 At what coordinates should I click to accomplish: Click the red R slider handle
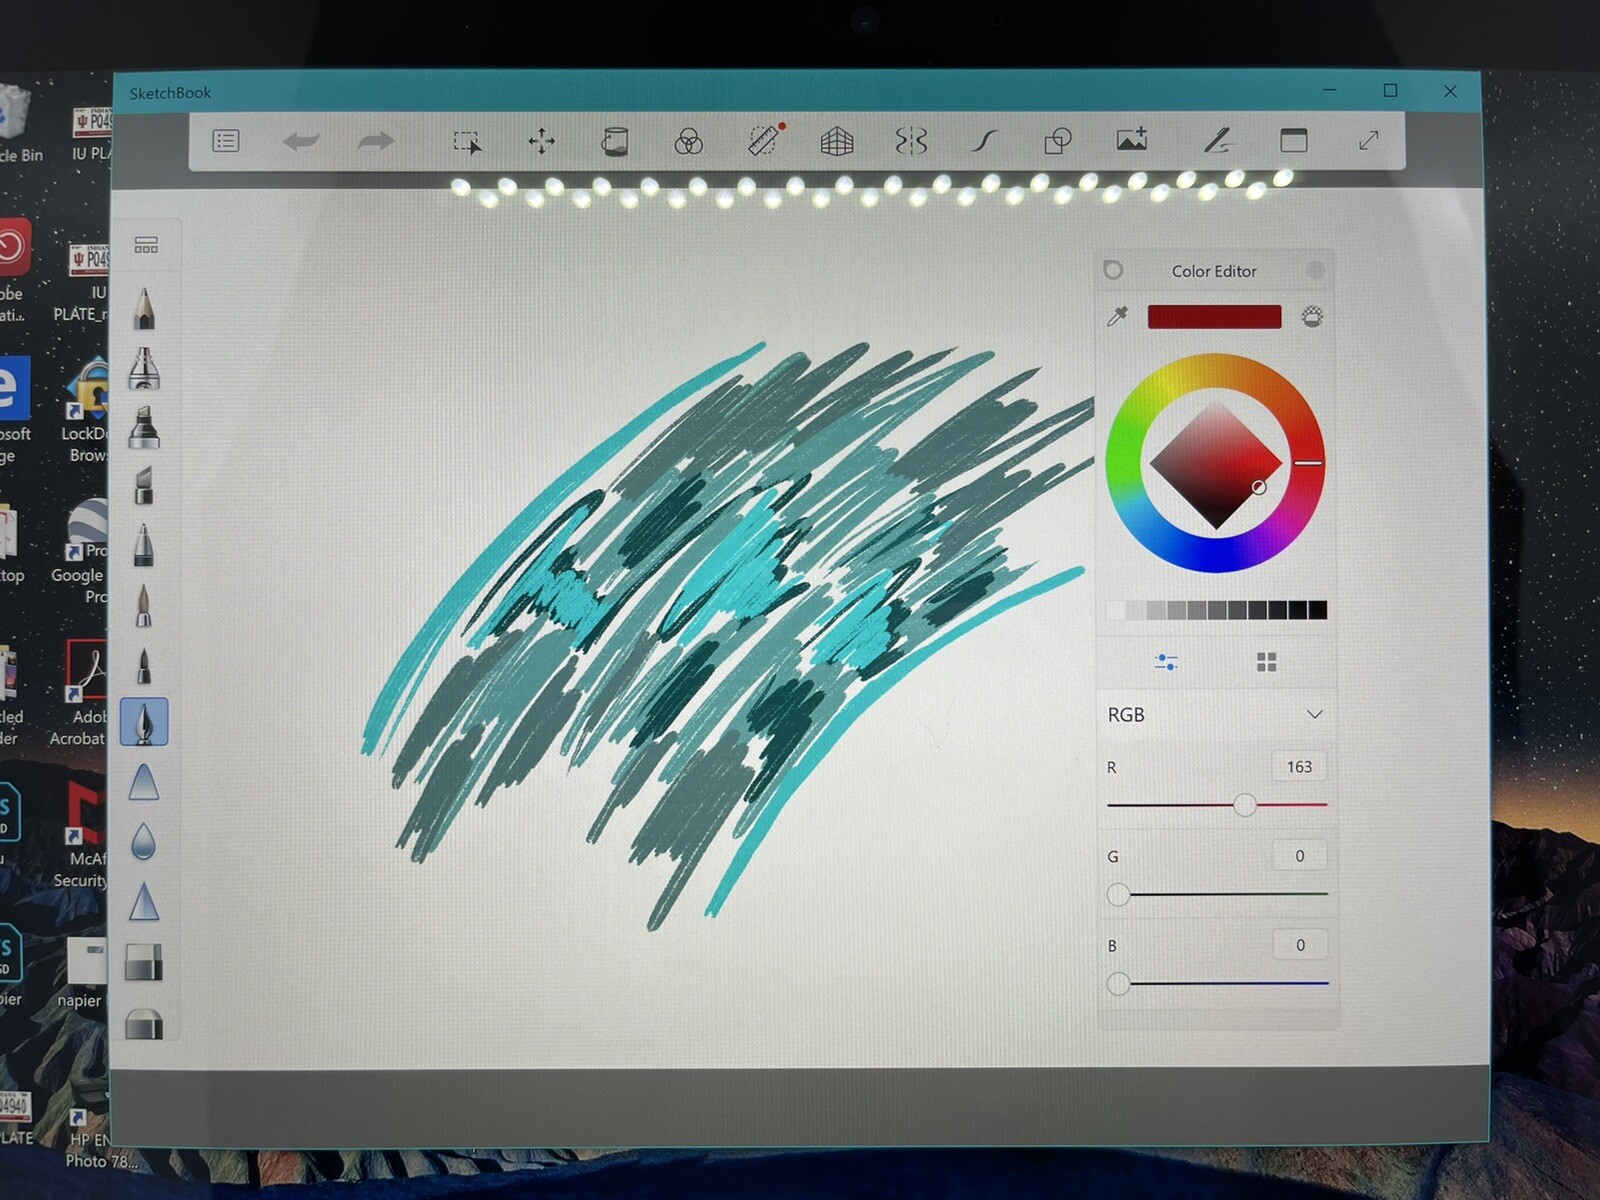(x=1245, y=805)
